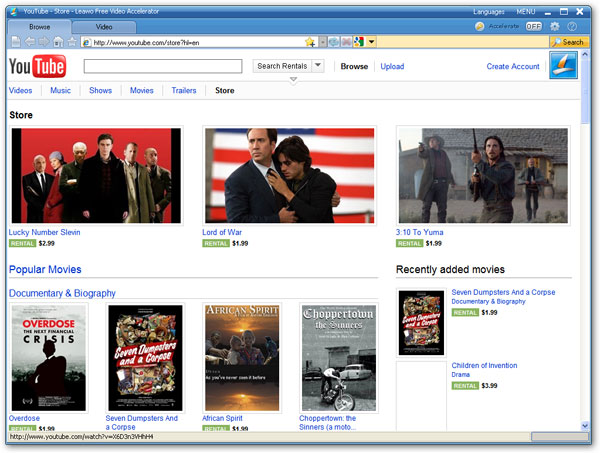Click the Google search engine icon
Viewport: 600px width, 453px height.
coord(359,42)
